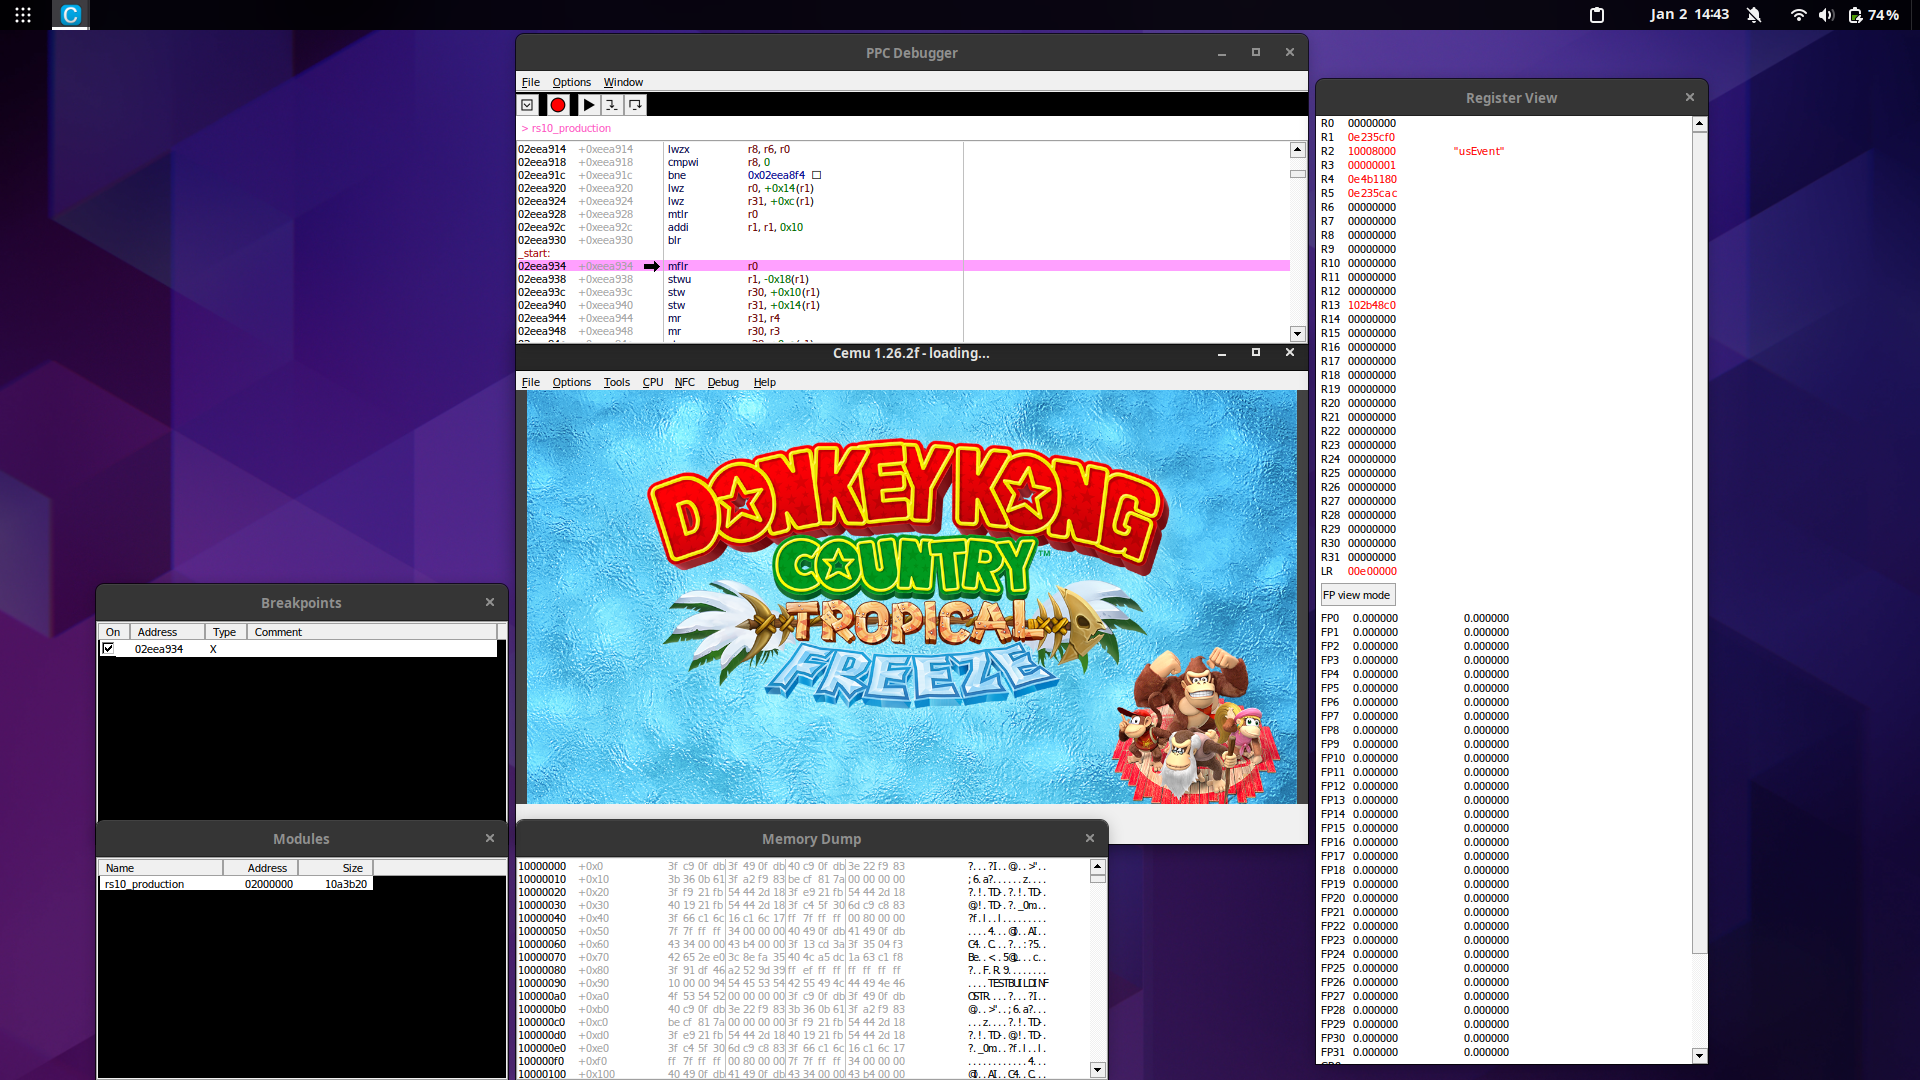Click the goto address toolbar icon in PPC Debugger
The height and width of the screenshot is (1080, 1920).
point(527,105)
